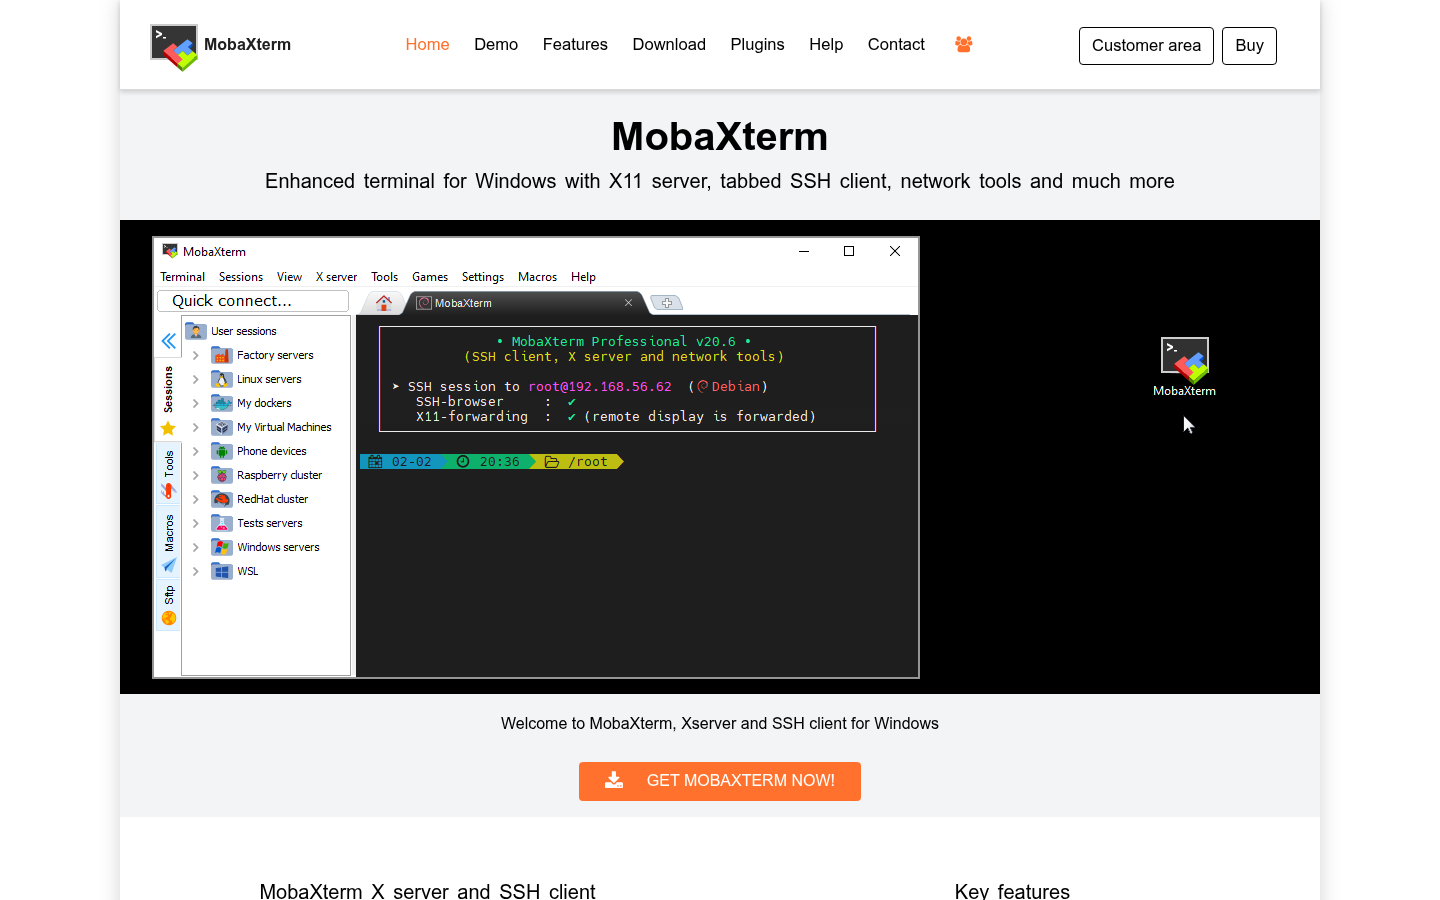Open the Terminal menu

[182, 277]
